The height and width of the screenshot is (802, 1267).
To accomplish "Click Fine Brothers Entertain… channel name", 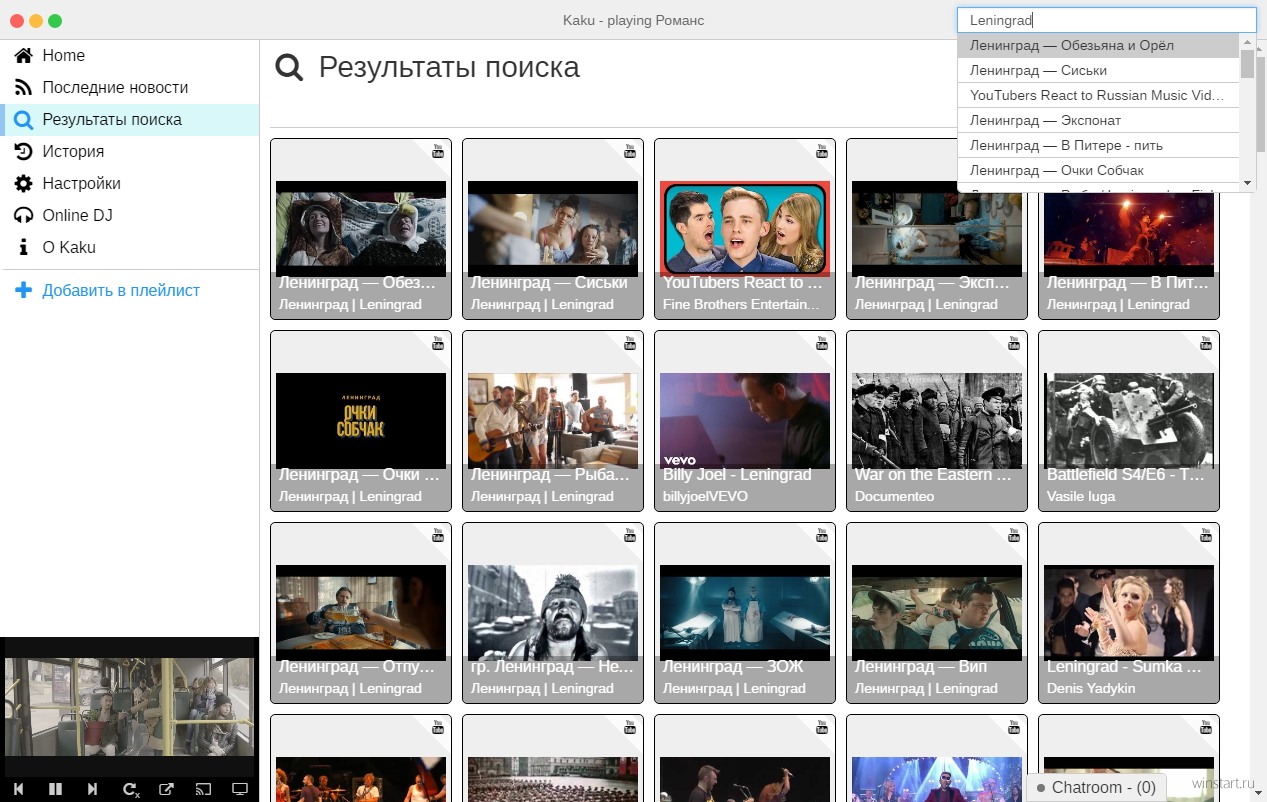I will coord(742,305).
